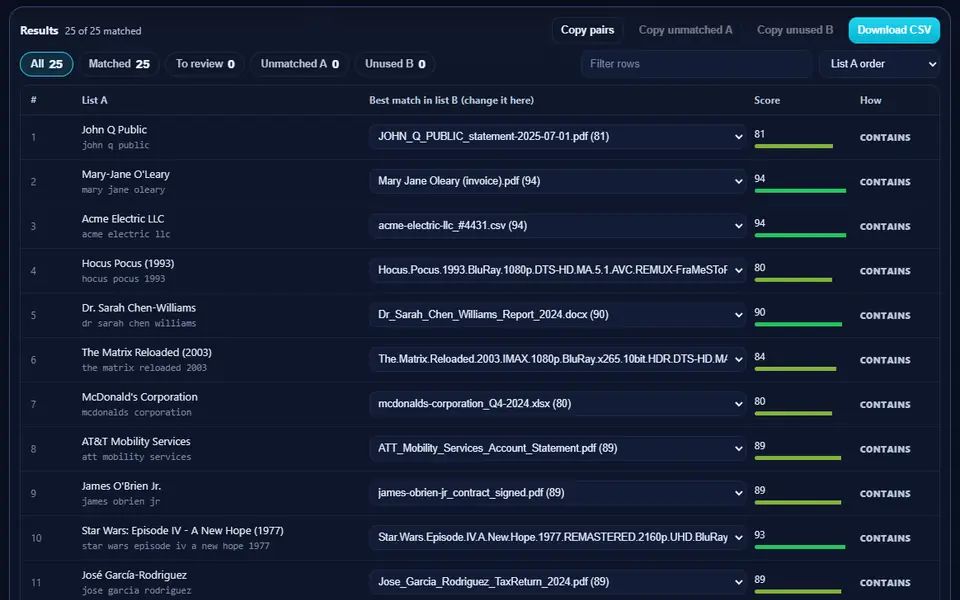The height and width of the screenshot is (600, 960).
Task: Expand match dropdown for Star Wars Episode IV
Action: 557,538
